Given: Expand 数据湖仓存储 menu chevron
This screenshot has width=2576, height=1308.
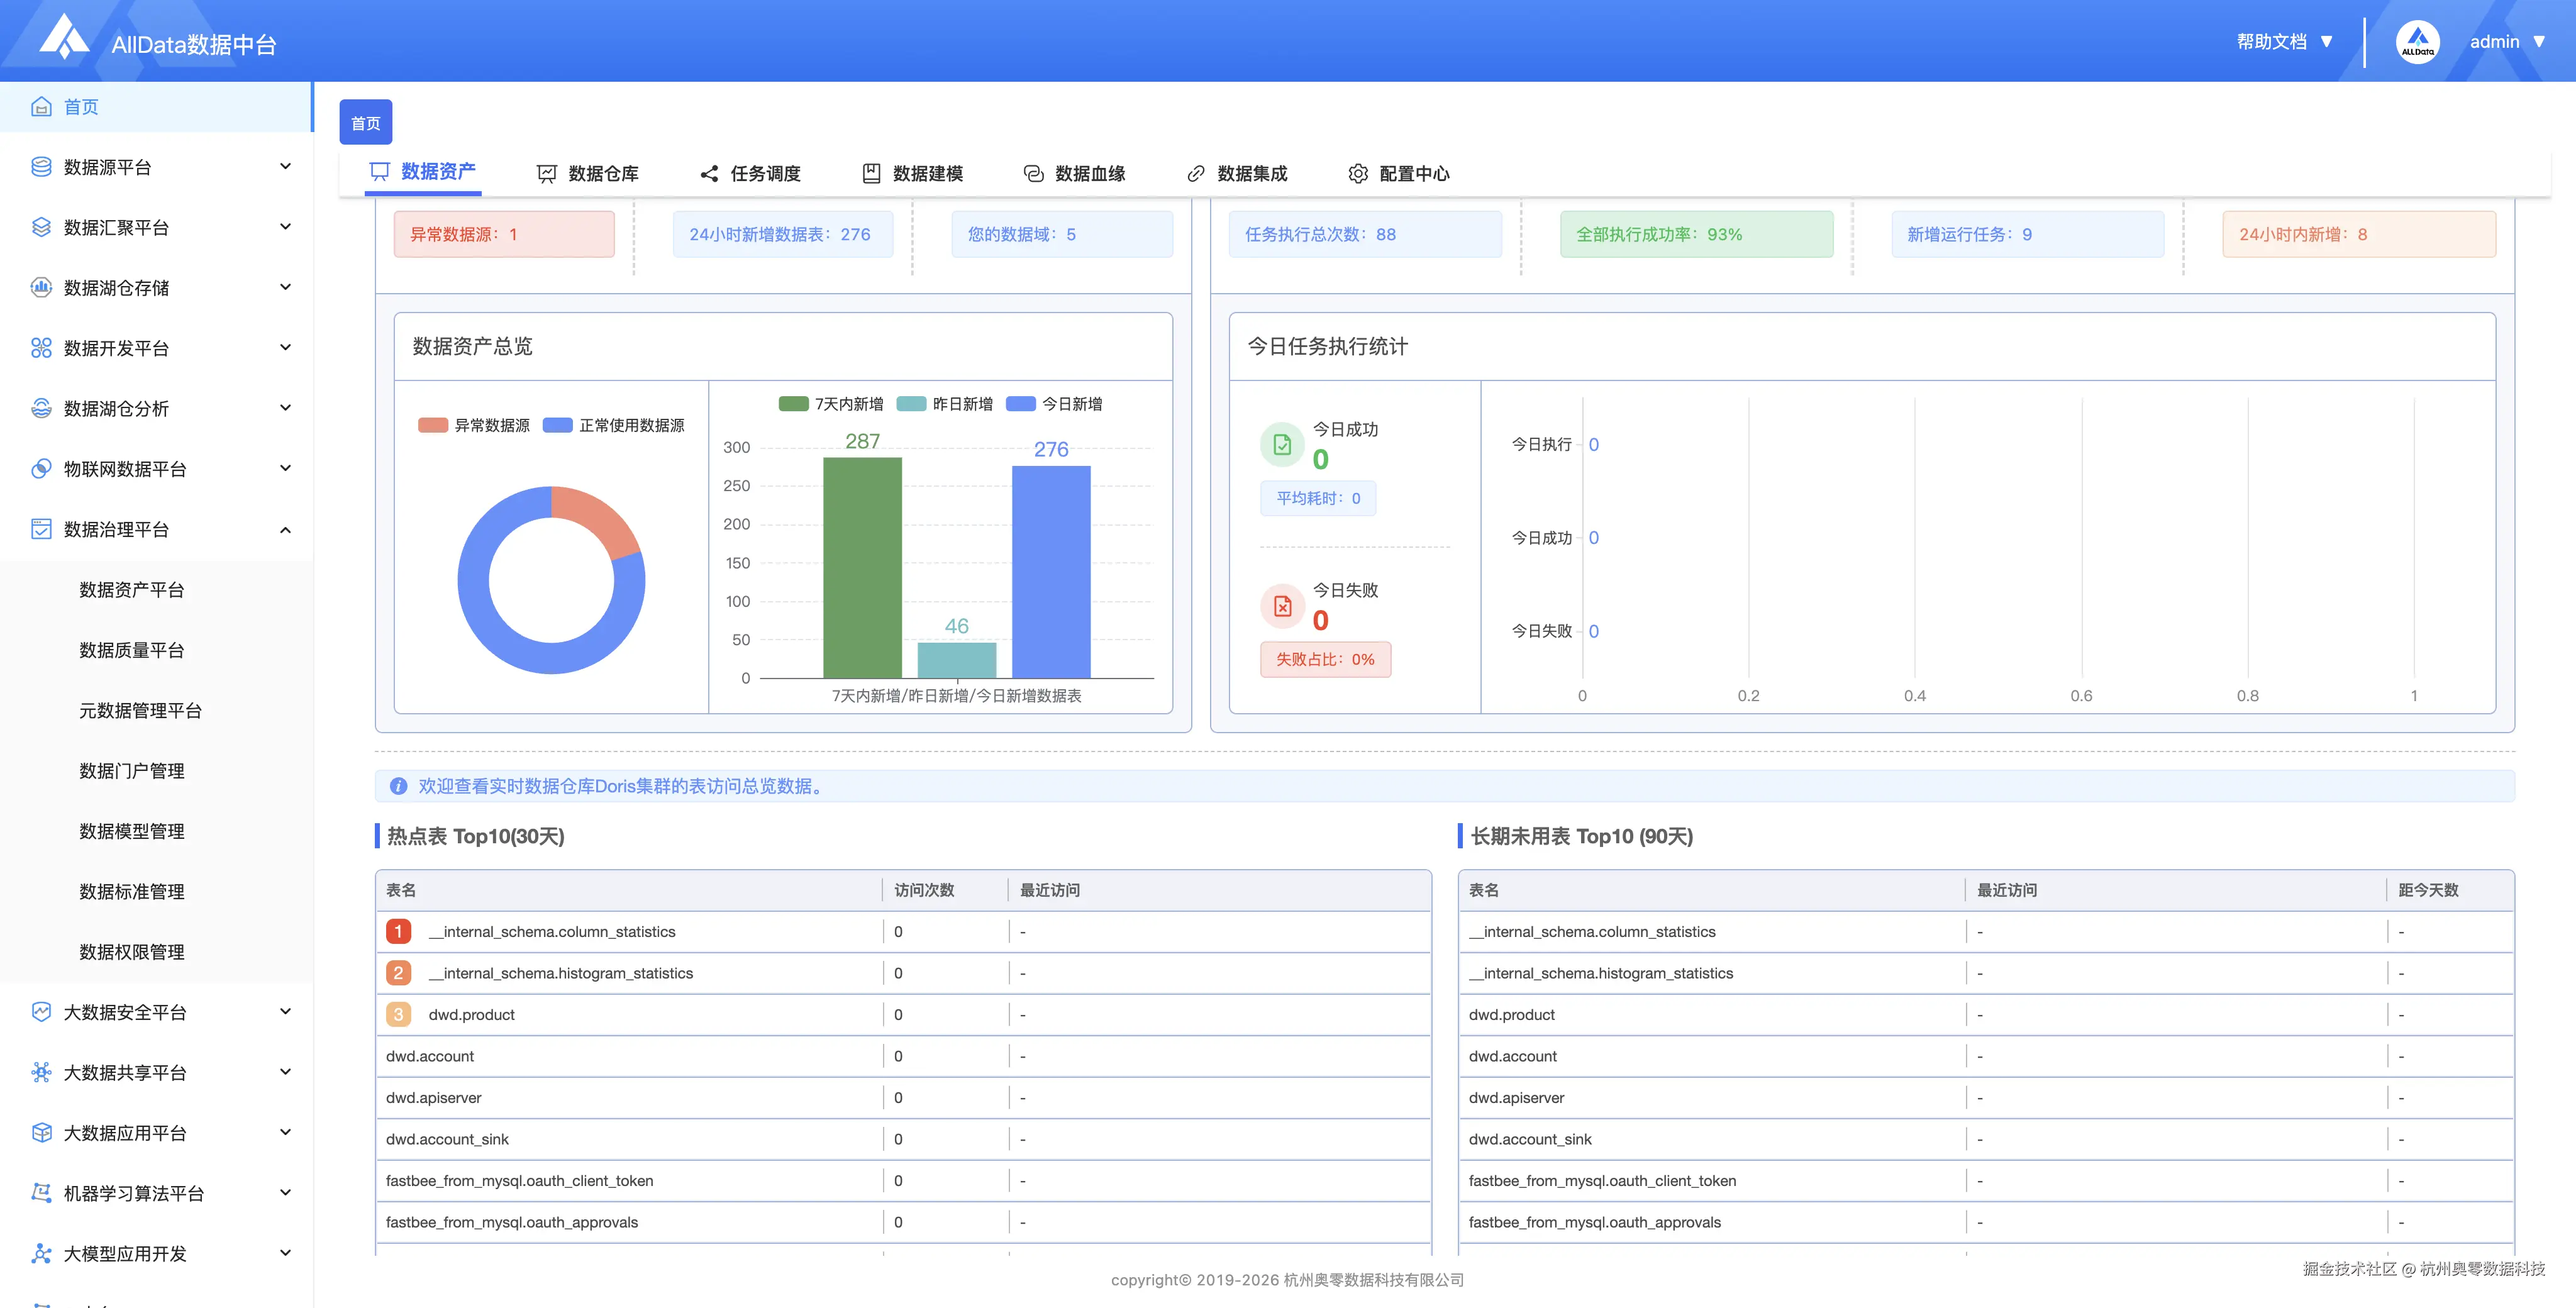Looking at the screenshot, I should (x=285, y=287).
